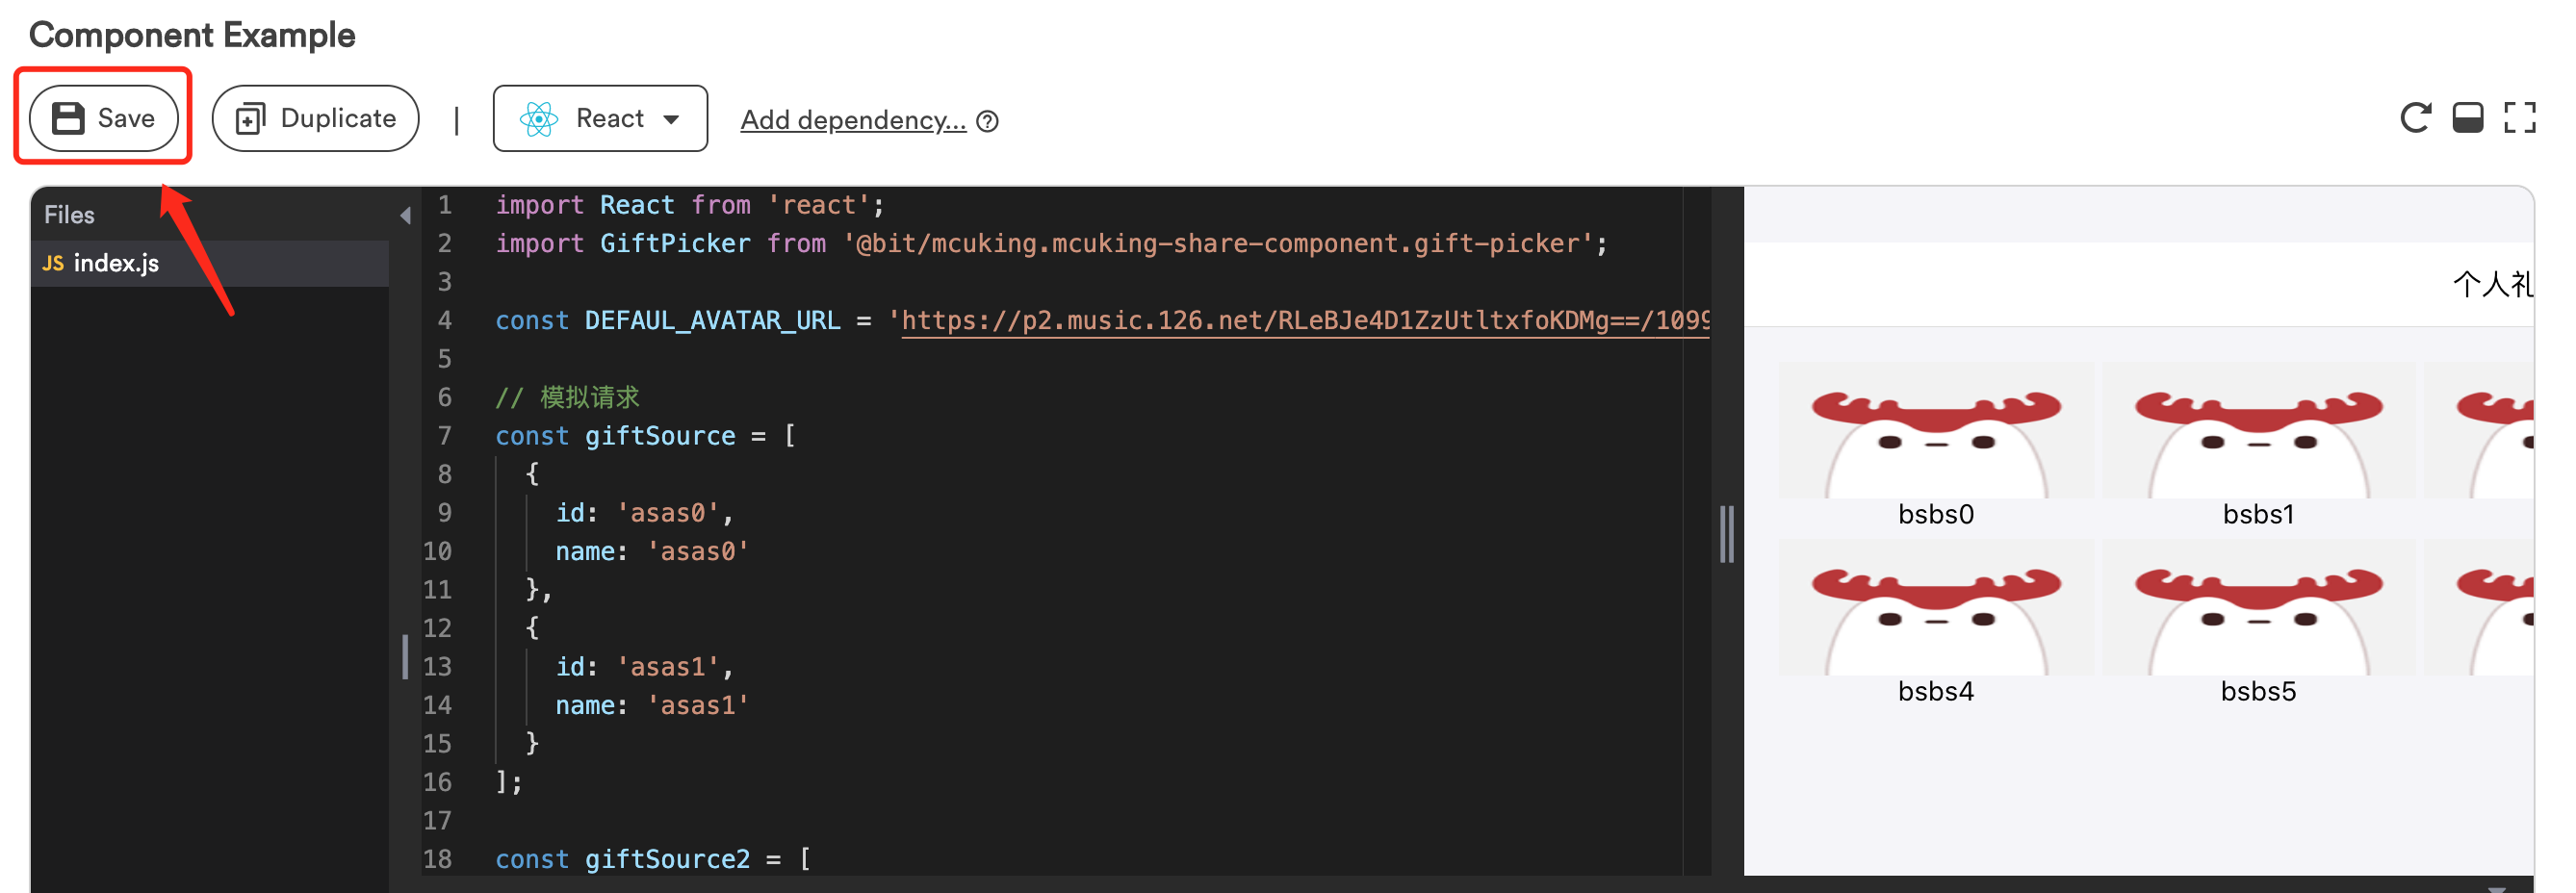This screenshot has width=2576, height=893.
Task: Open the React framework dropdown
Action: point(600,119)
